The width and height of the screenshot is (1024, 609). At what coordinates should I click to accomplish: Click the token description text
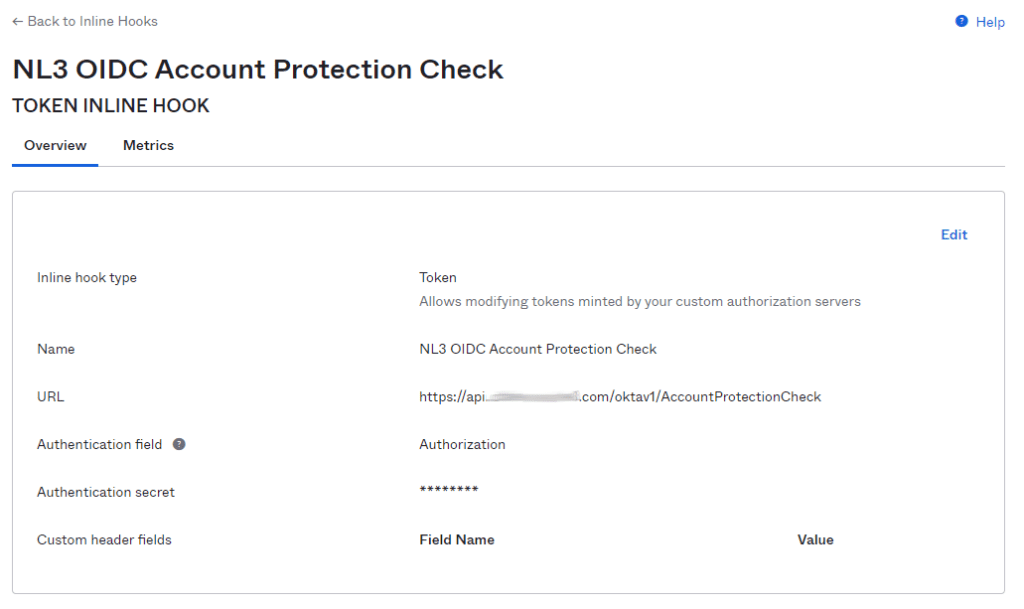[x=639, y=302]
